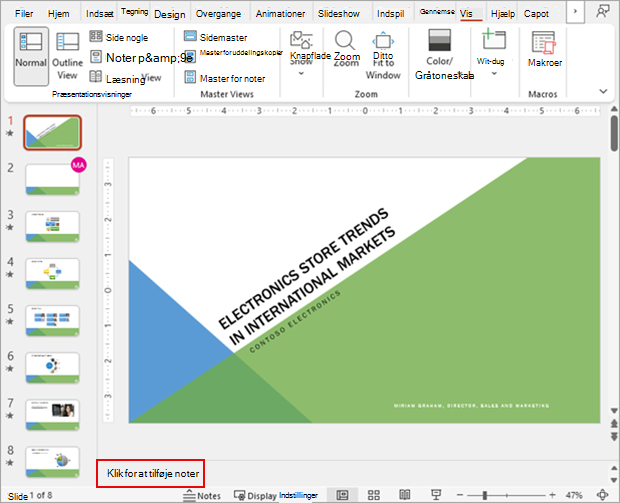Open the Indspil tab

coord(390,14)
